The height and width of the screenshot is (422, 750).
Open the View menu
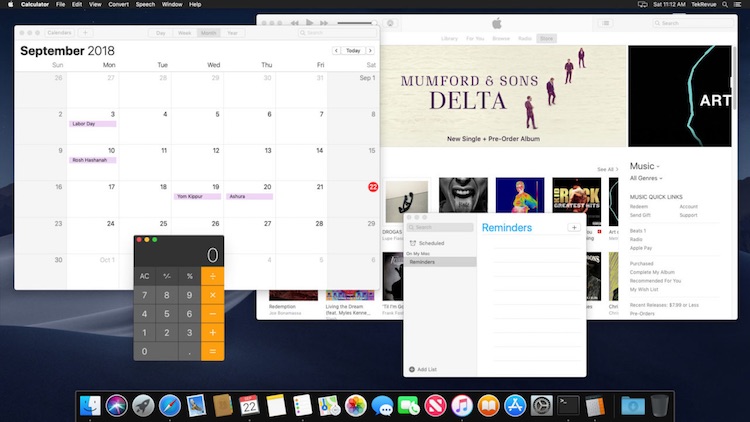pos(95,4)
